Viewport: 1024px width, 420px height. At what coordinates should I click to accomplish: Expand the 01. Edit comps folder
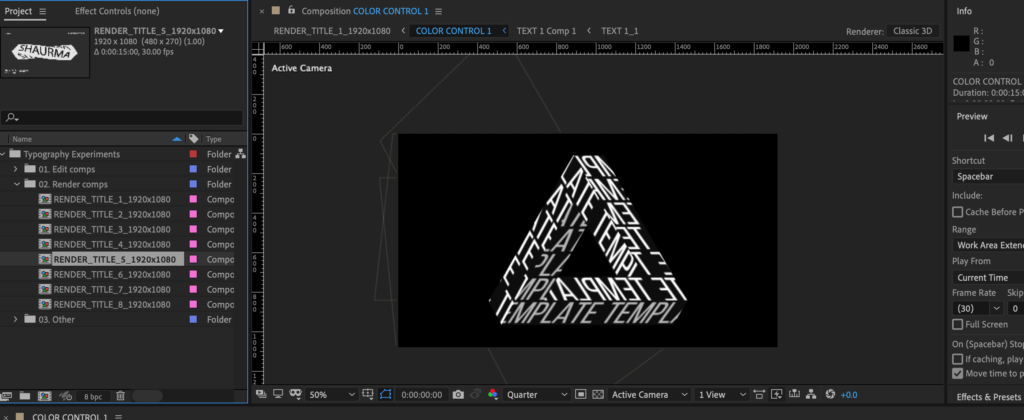pyautogui.click(x=16, y=170)
